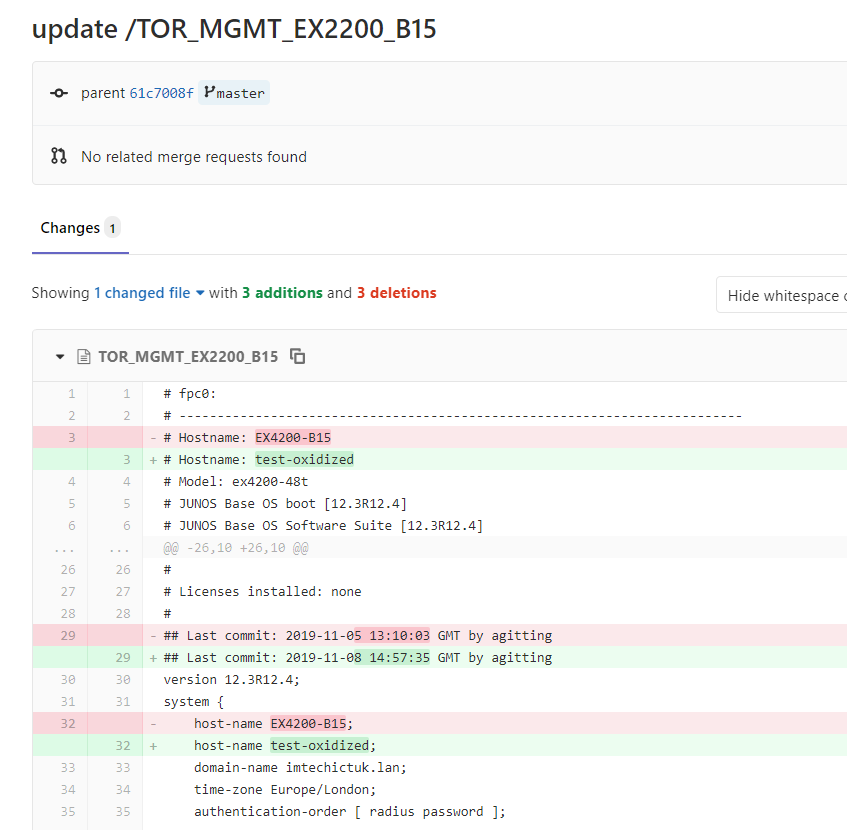Click line number 29 of the removed commit line
Viewport: 847px width, 830px height.
71,635
